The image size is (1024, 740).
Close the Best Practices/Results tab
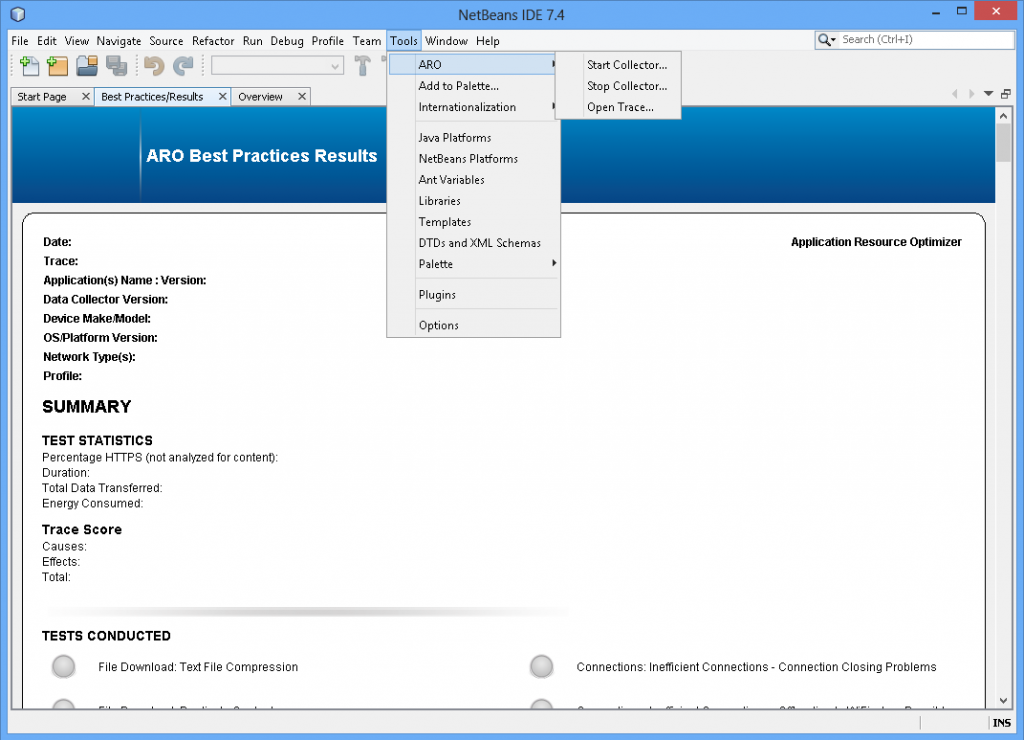[223, 97]
